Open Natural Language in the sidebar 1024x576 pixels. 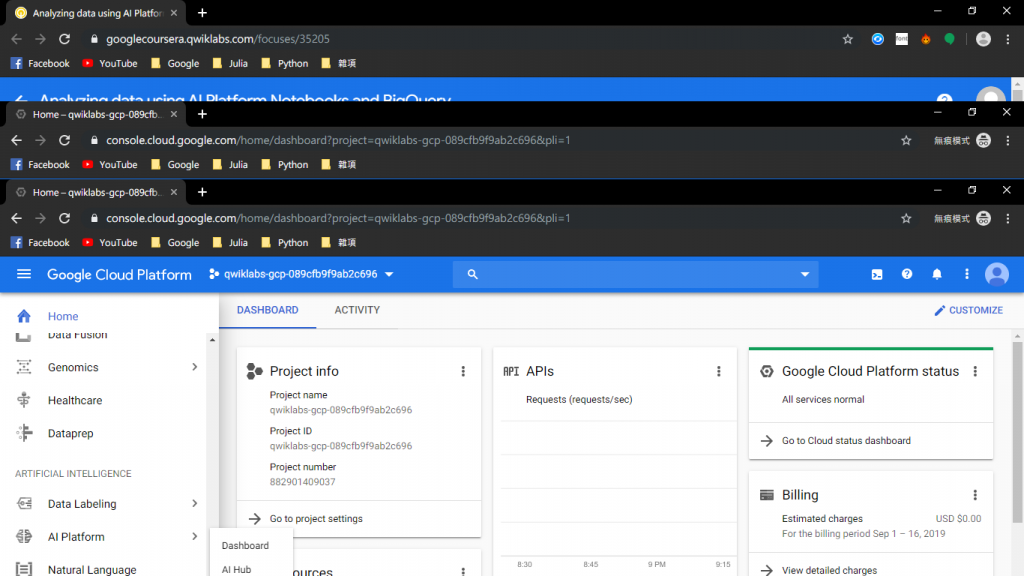[91, 569]
